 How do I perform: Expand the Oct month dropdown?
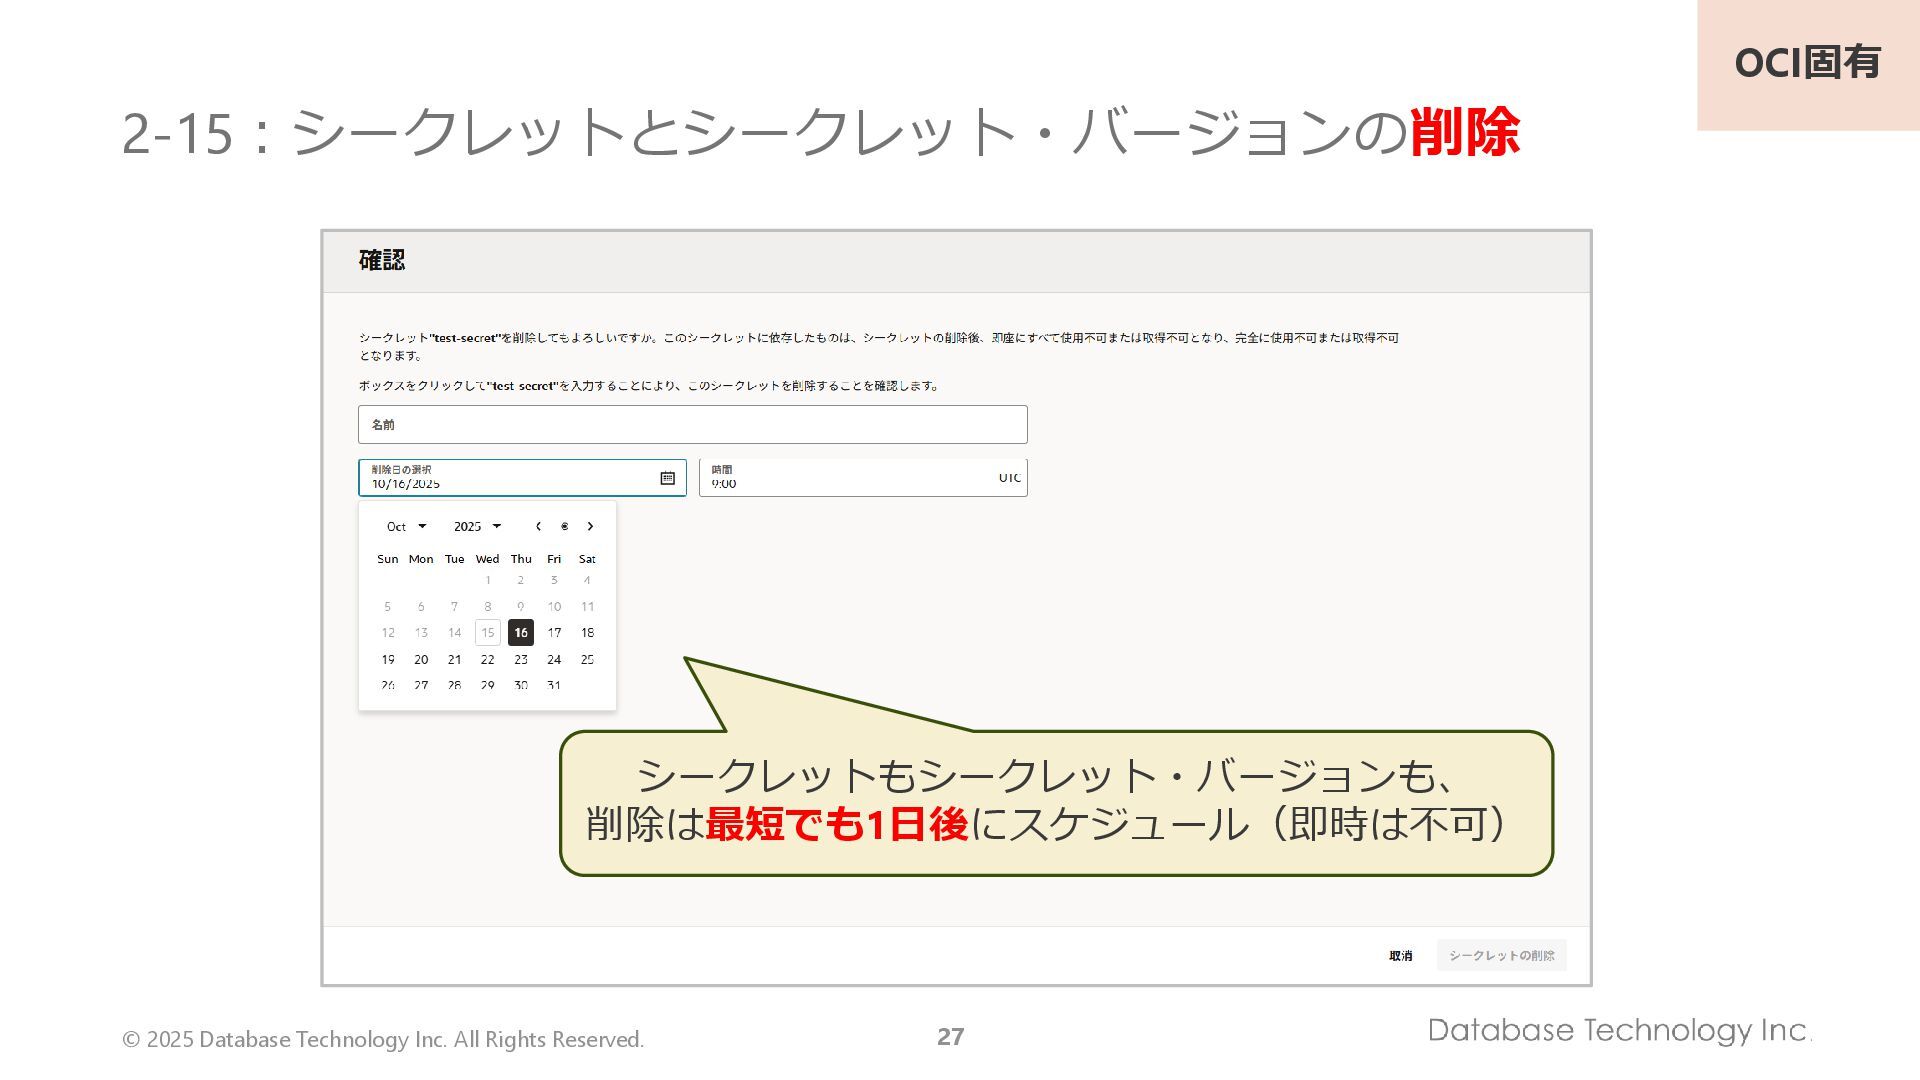click(406, 526)
